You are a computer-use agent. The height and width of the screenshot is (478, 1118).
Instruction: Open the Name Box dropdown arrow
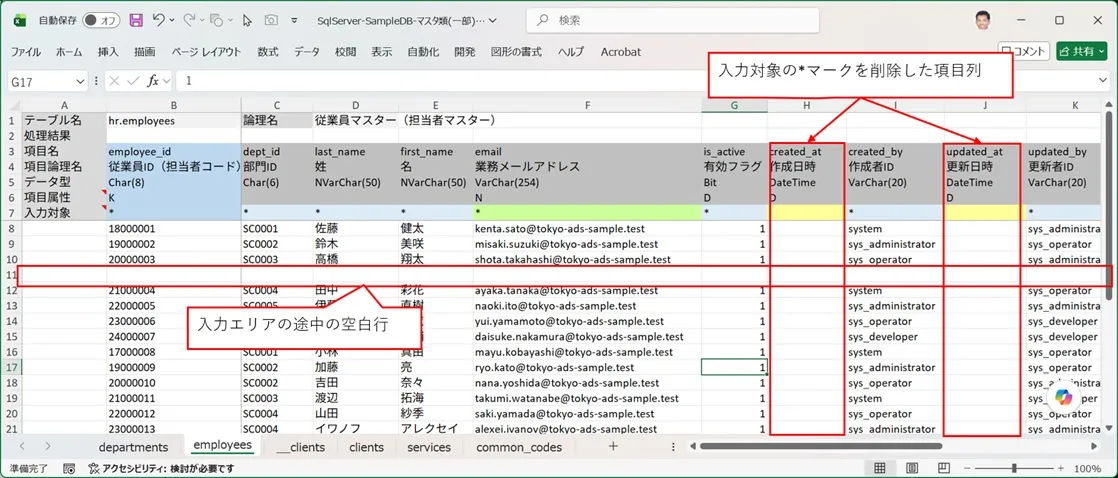[x=81, y=81]
